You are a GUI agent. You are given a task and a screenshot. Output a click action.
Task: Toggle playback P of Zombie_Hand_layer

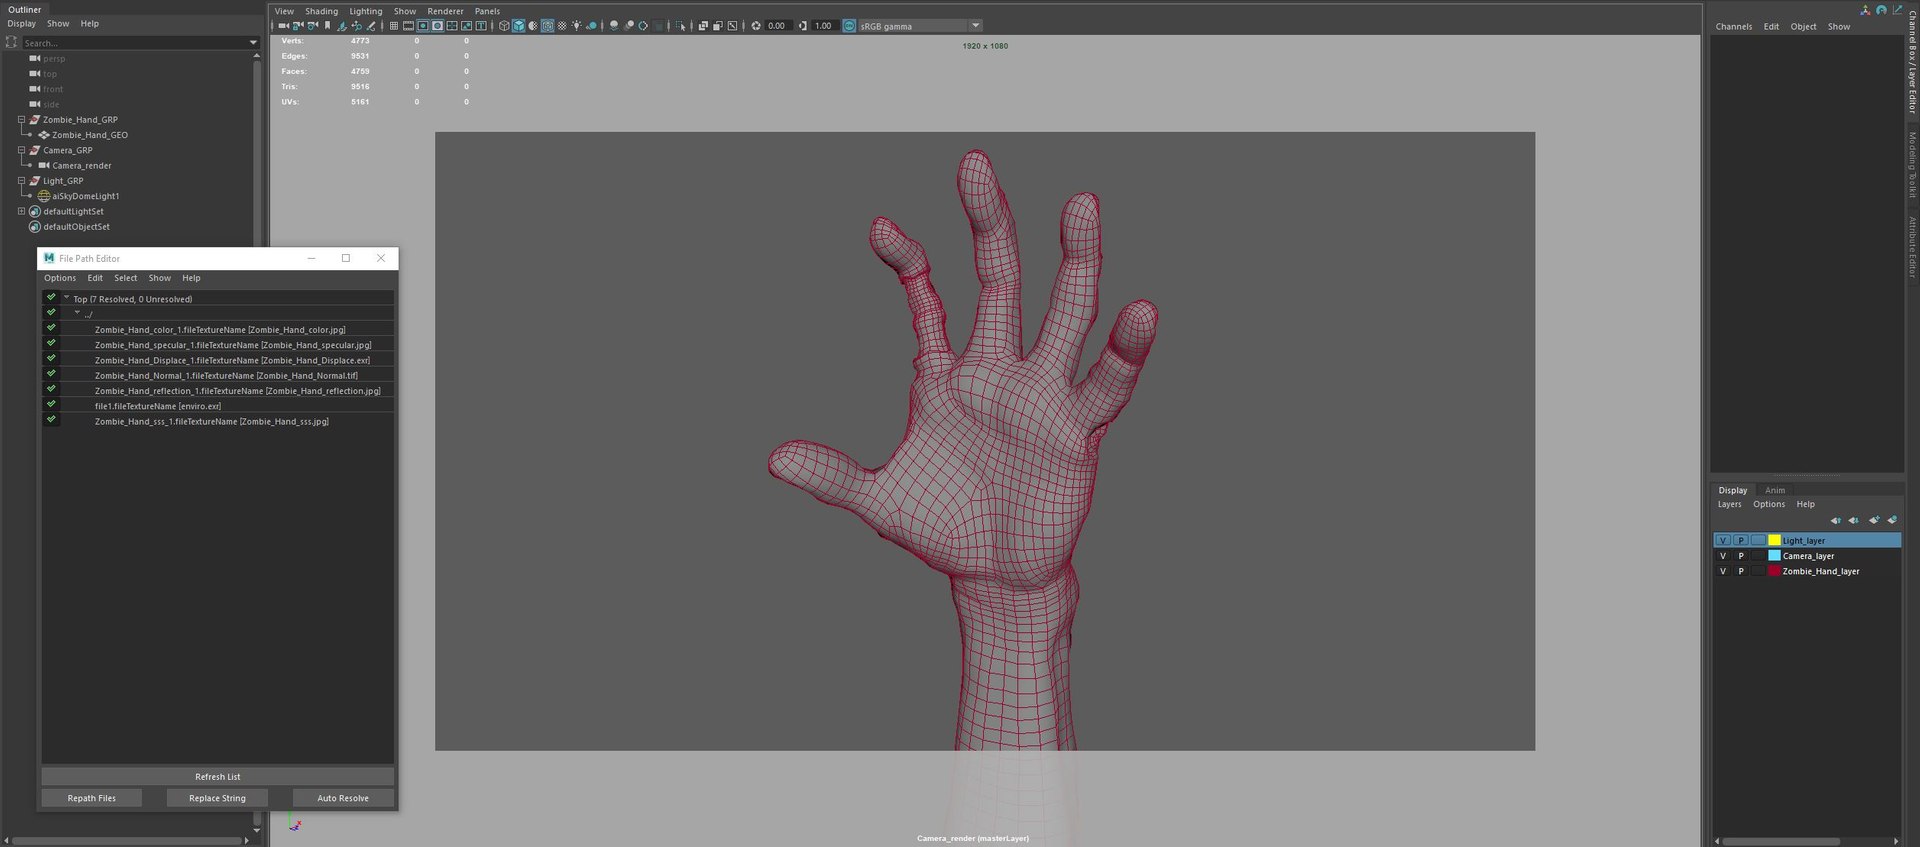(1741, 571)
